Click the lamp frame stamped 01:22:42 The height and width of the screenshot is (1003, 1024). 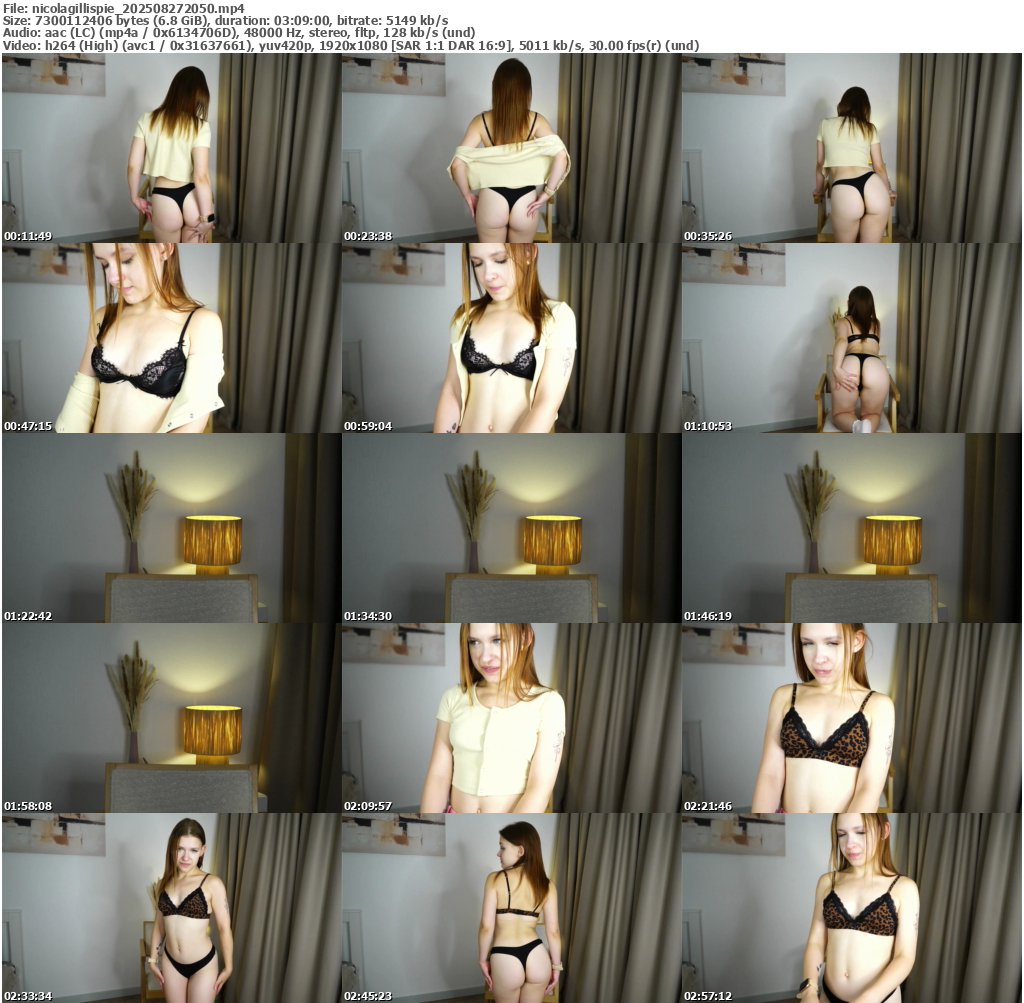(171, 528)
